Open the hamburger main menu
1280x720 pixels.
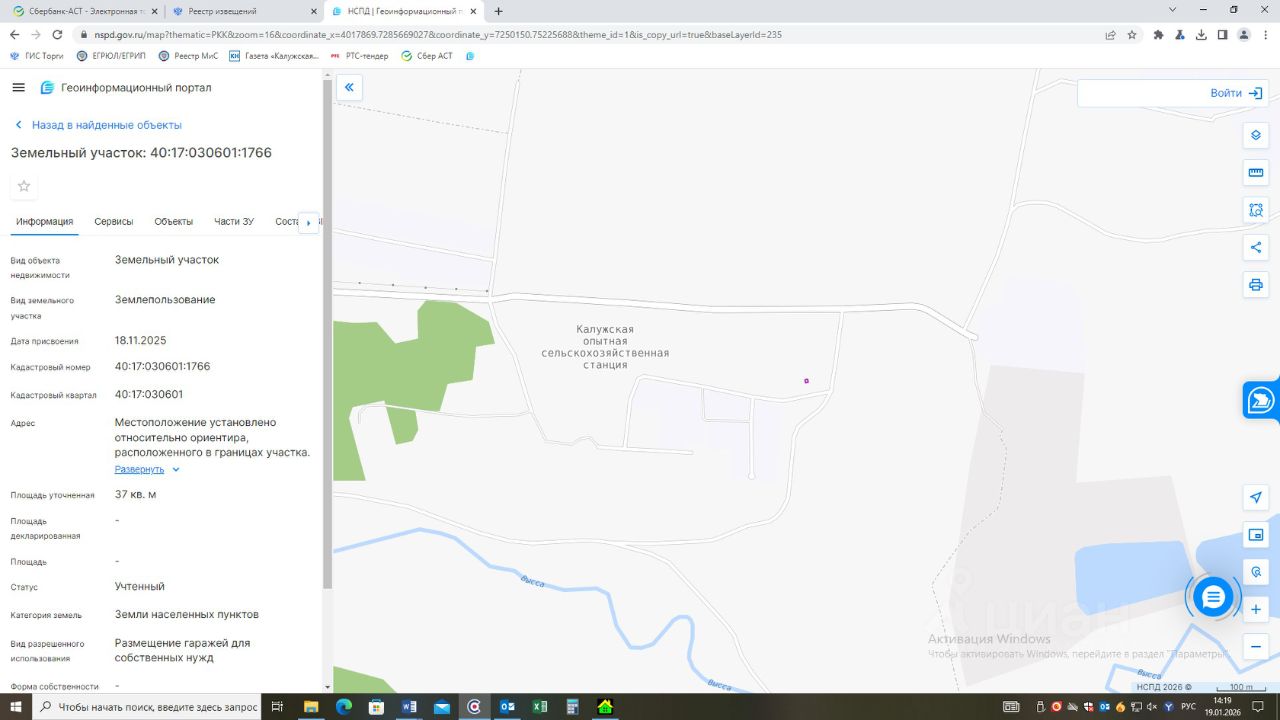18,88
